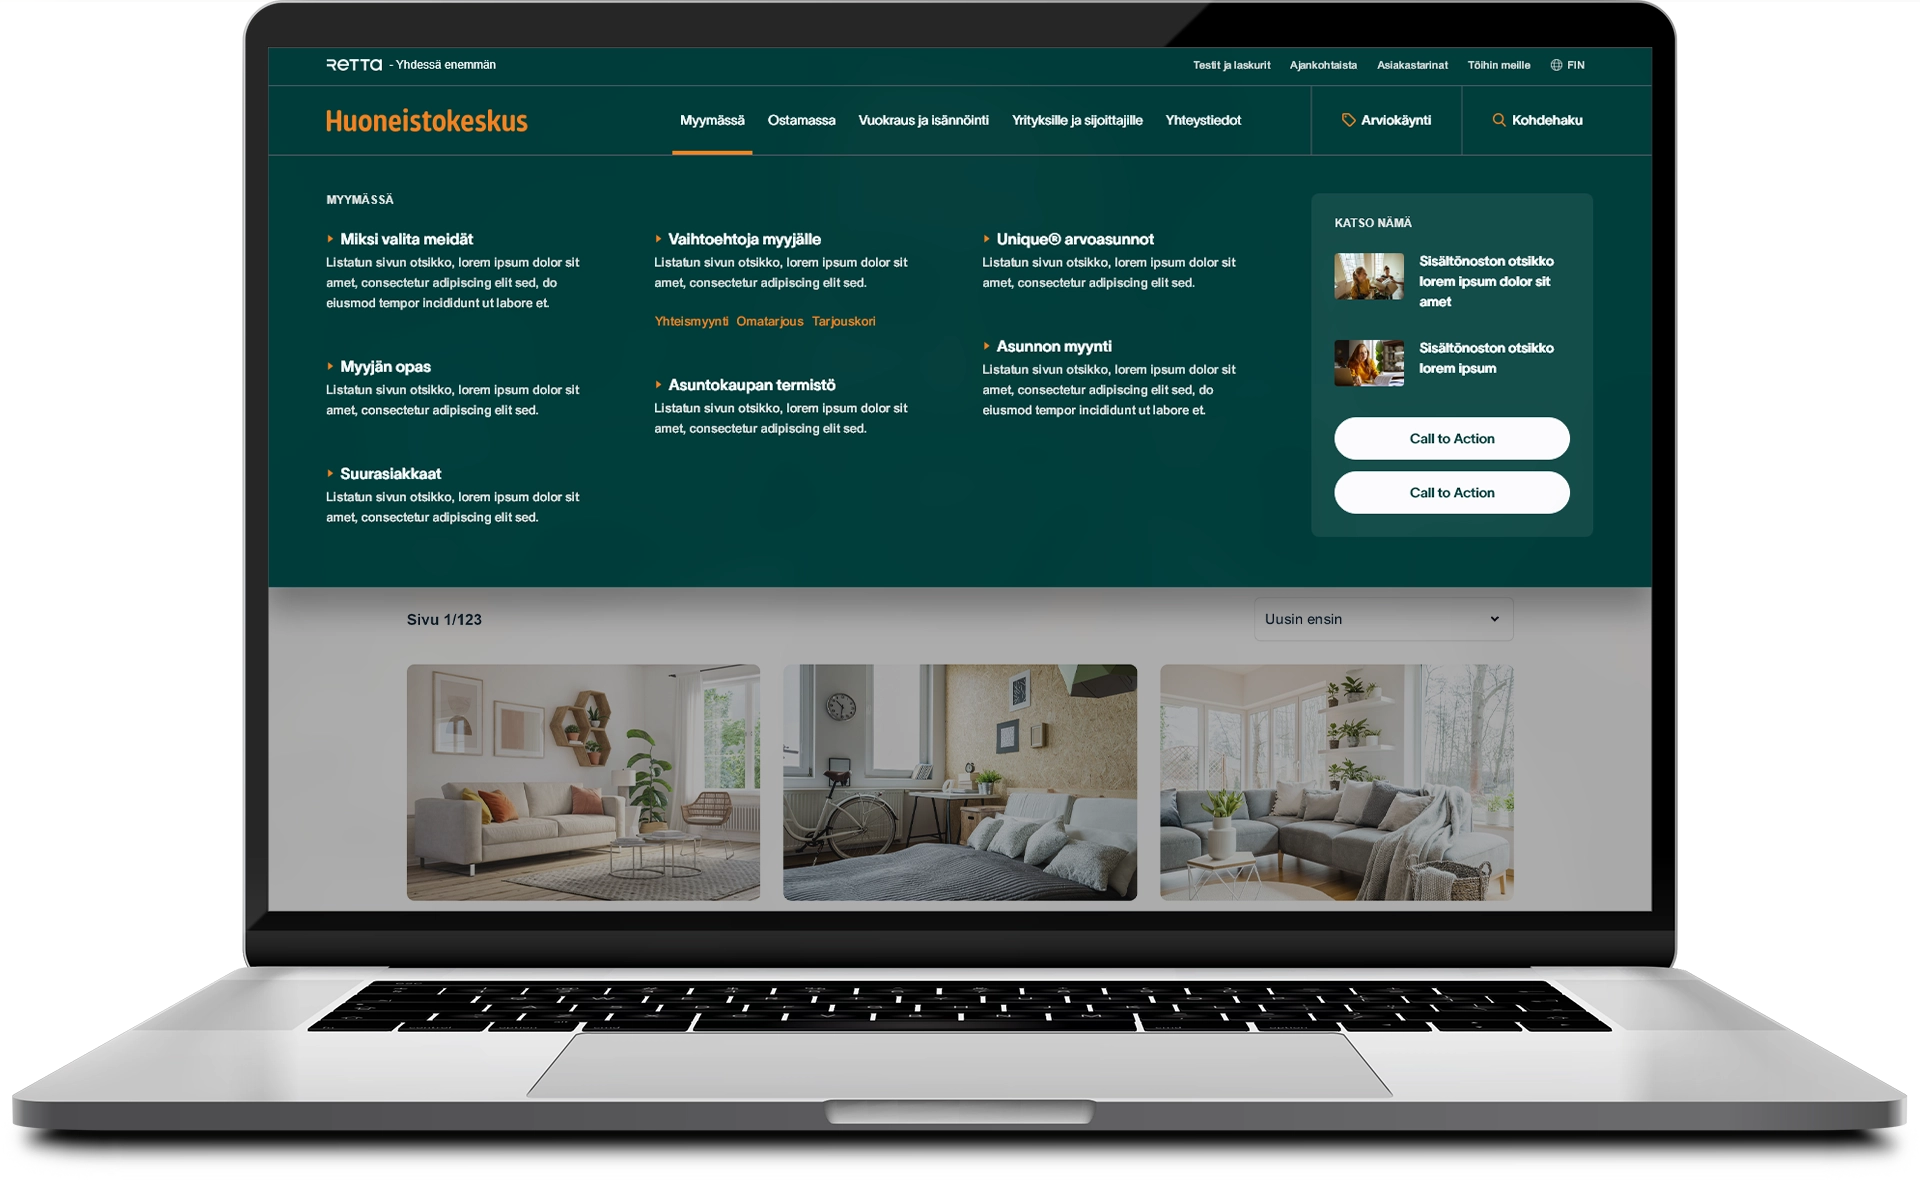Screen dimensions: 1920x1180
Task: Click the first Call to Action button
Action: coord(1451,438)
